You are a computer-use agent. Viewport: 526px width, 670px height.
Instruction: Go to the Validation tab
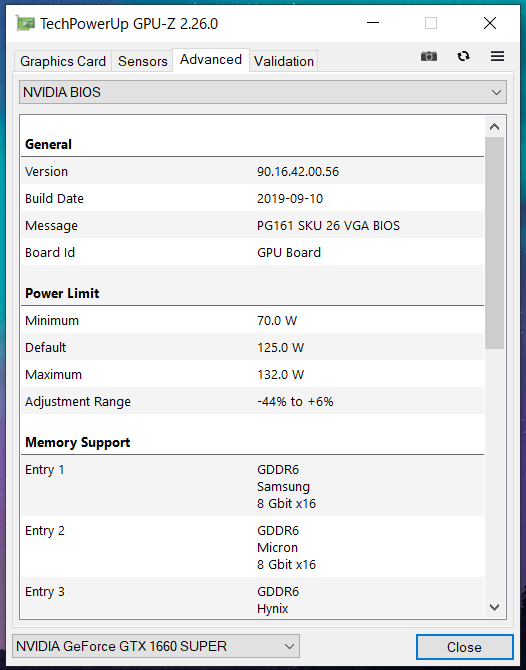[284, 61]
